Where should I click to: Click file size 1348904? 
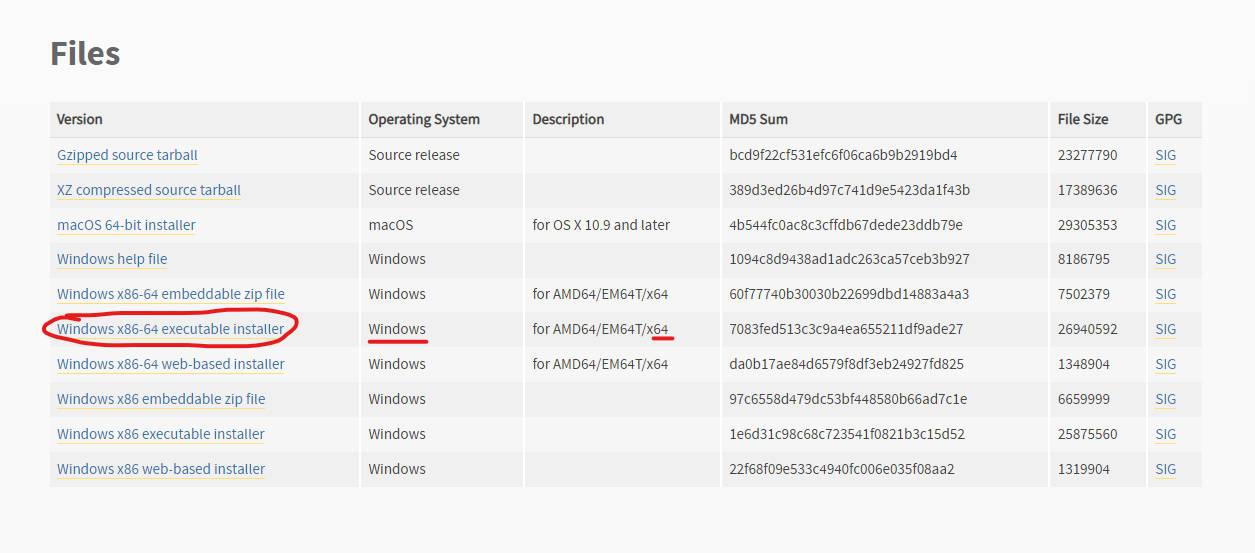coord(1084,364)
